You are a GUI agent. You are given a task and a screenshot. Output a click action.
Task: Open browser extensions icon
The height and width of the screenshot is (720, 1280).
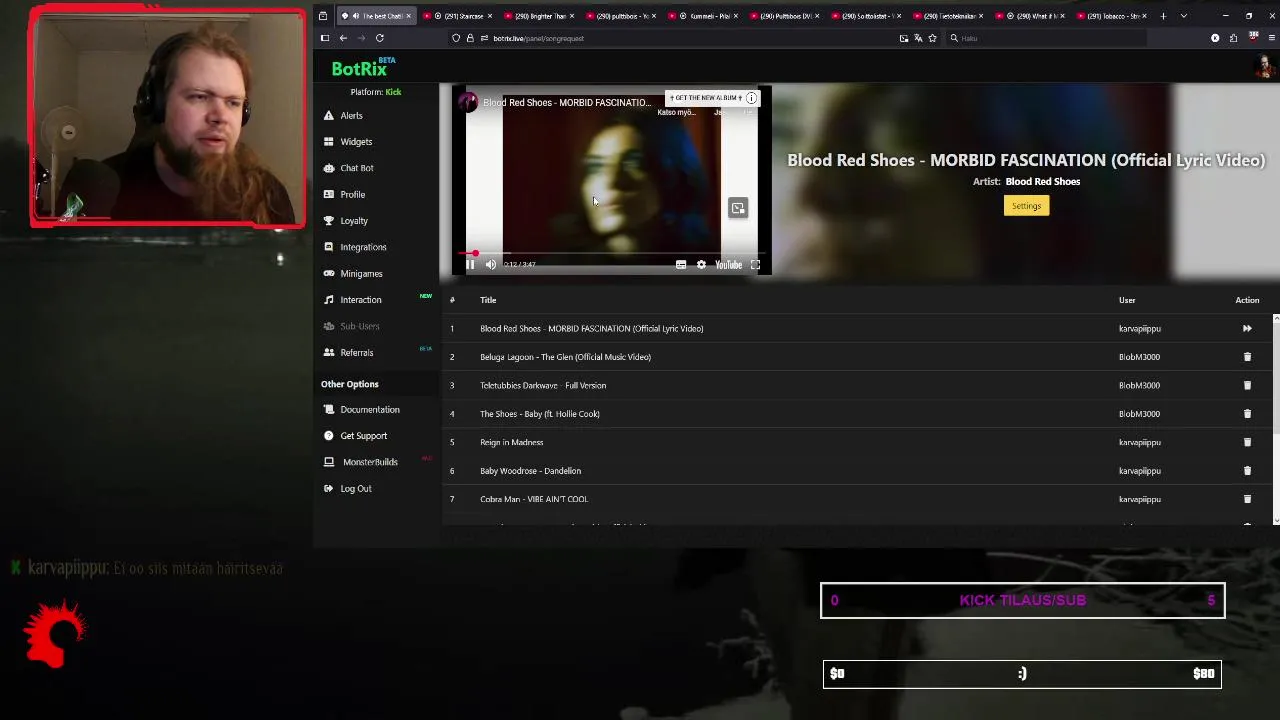pos(1233,38)
